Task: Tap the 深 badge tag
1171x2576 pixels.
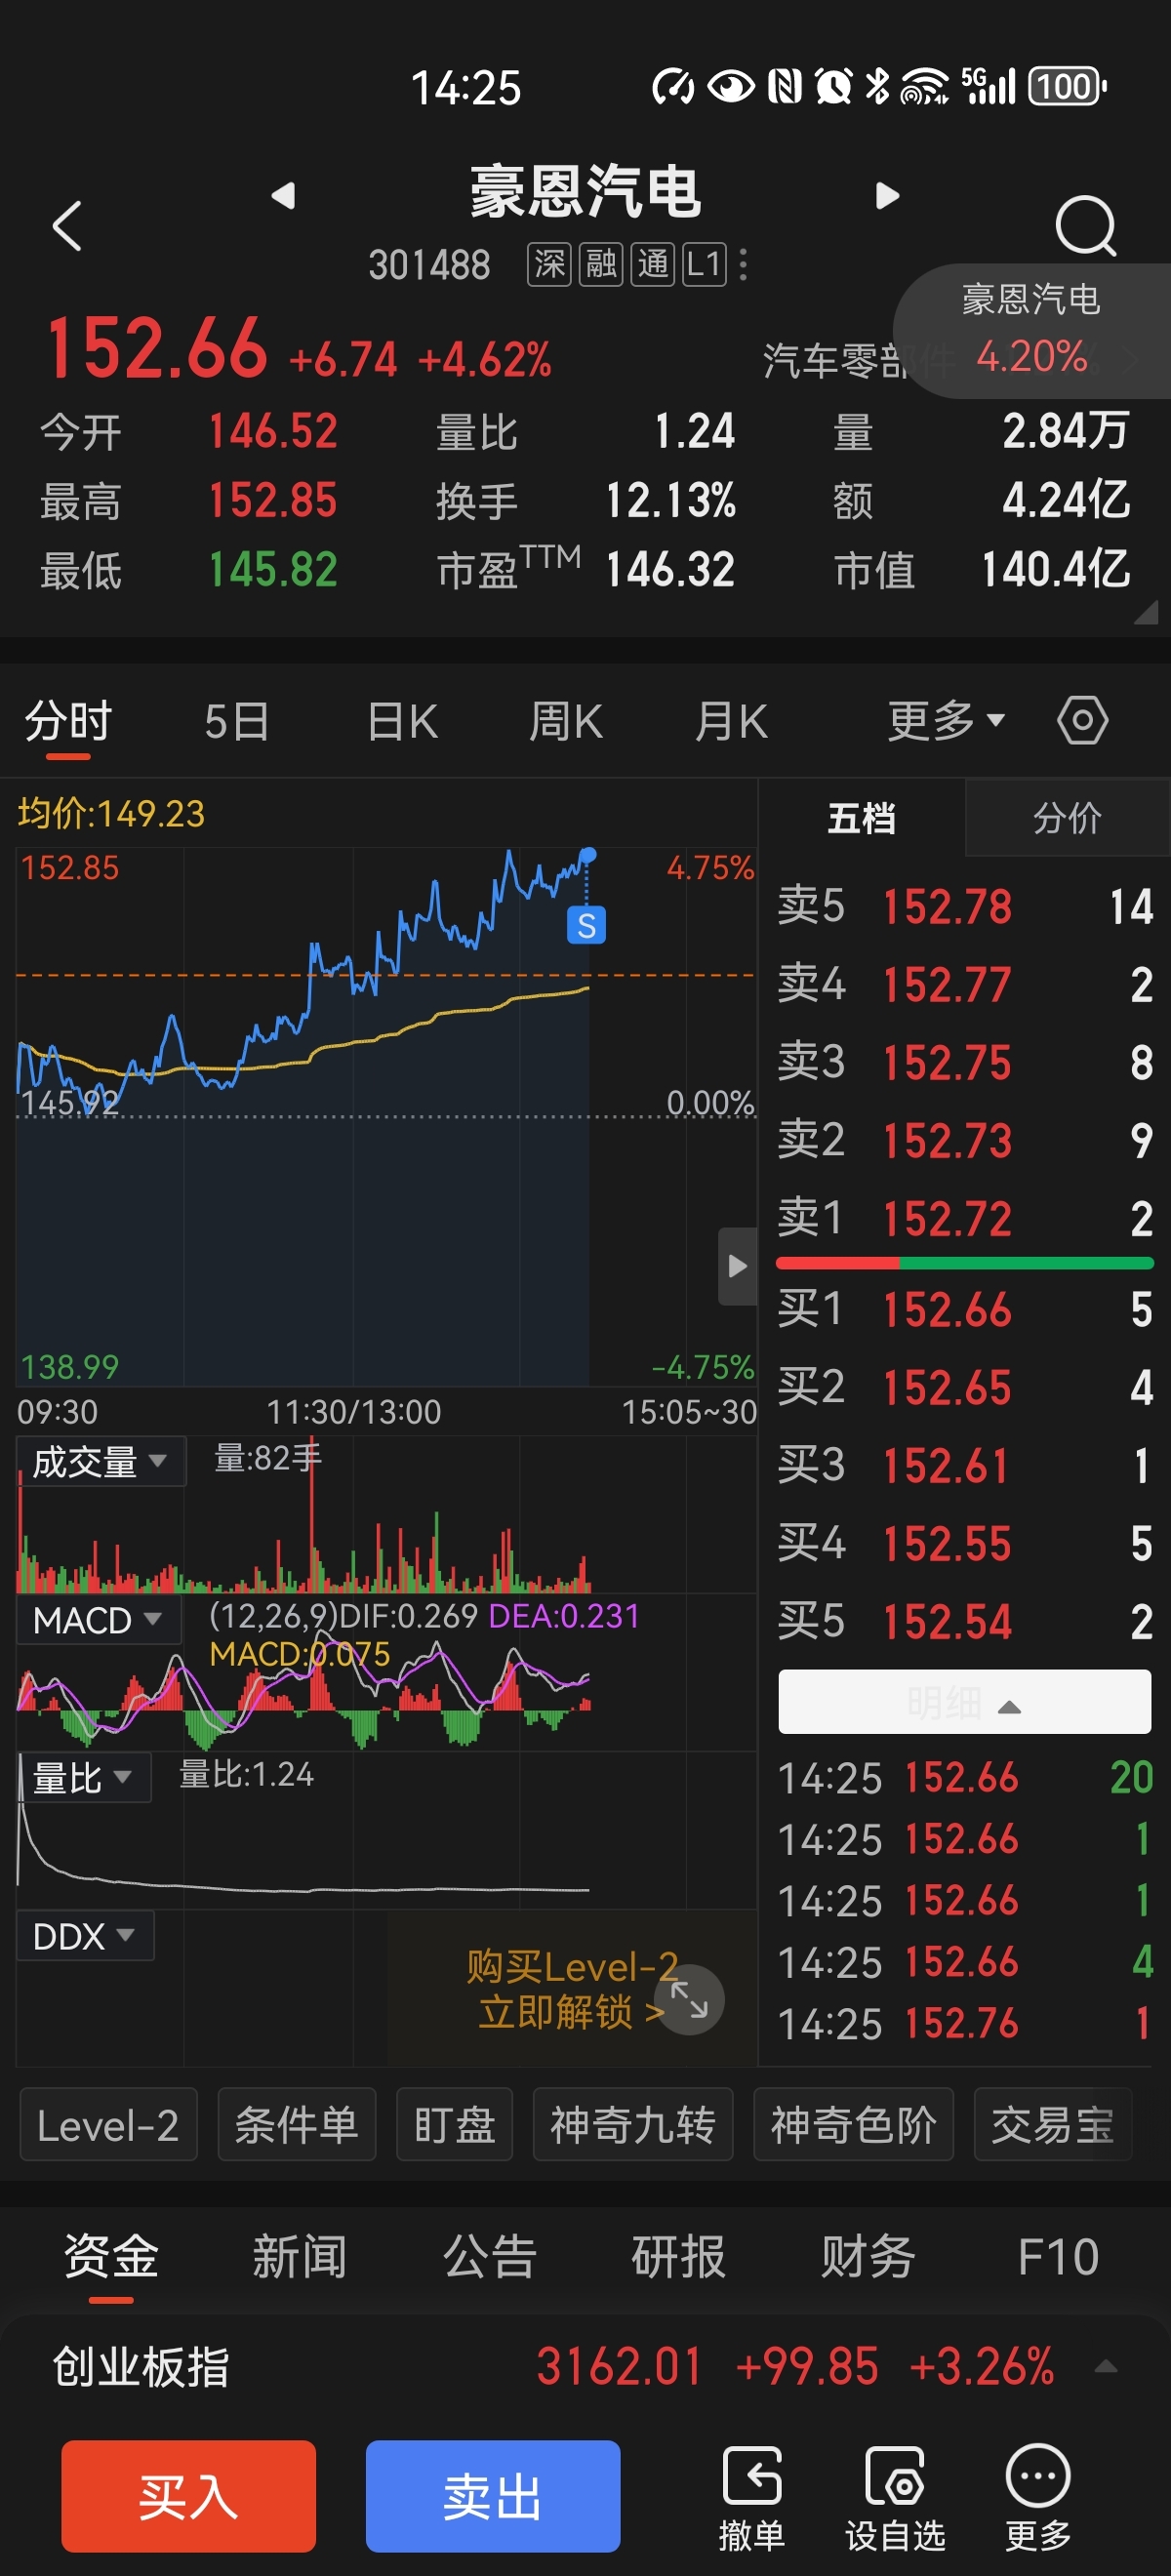Action: point(549,265)
